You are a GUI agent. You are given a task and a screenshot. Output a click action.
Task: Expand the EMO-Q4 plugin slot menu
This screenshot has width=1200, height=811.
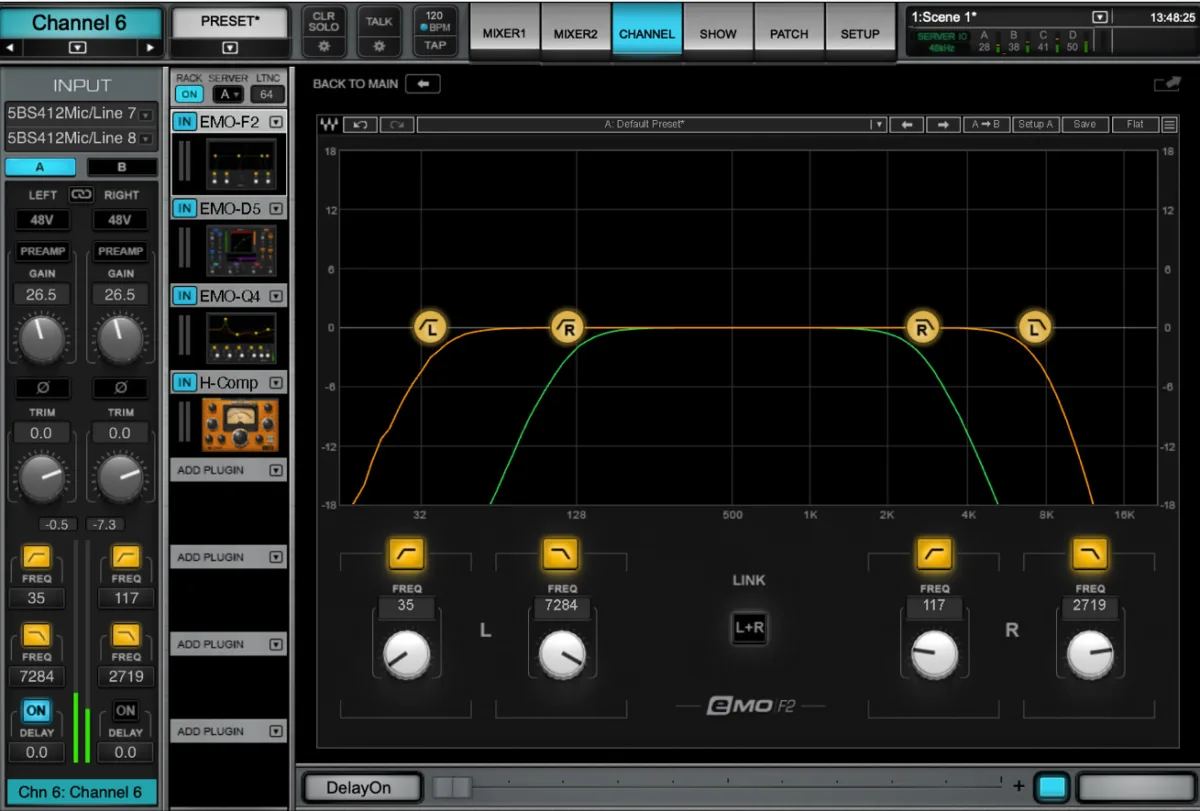276,296
